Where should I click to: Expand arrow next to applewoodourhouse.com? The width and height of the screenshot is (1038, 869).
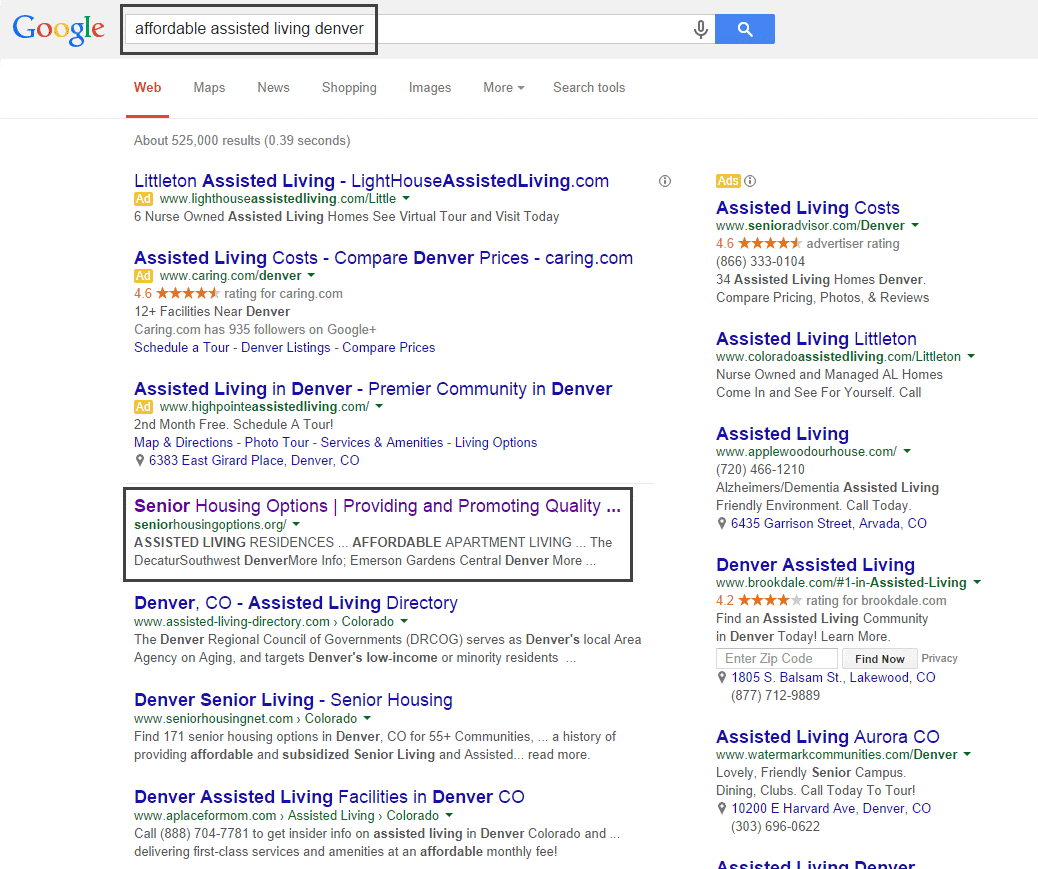tap(908, 451)
